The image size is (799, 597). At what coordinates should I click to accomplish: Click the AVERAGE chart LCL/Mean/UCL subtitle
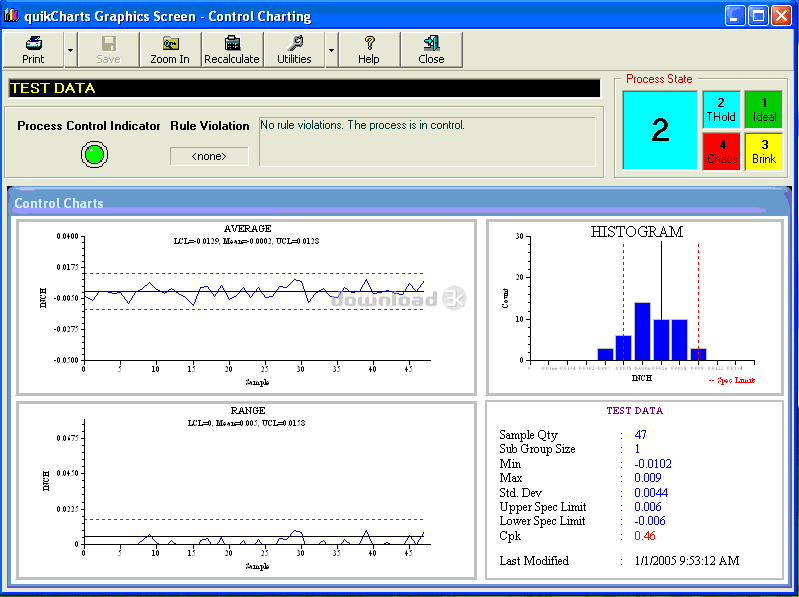[247, 241]
